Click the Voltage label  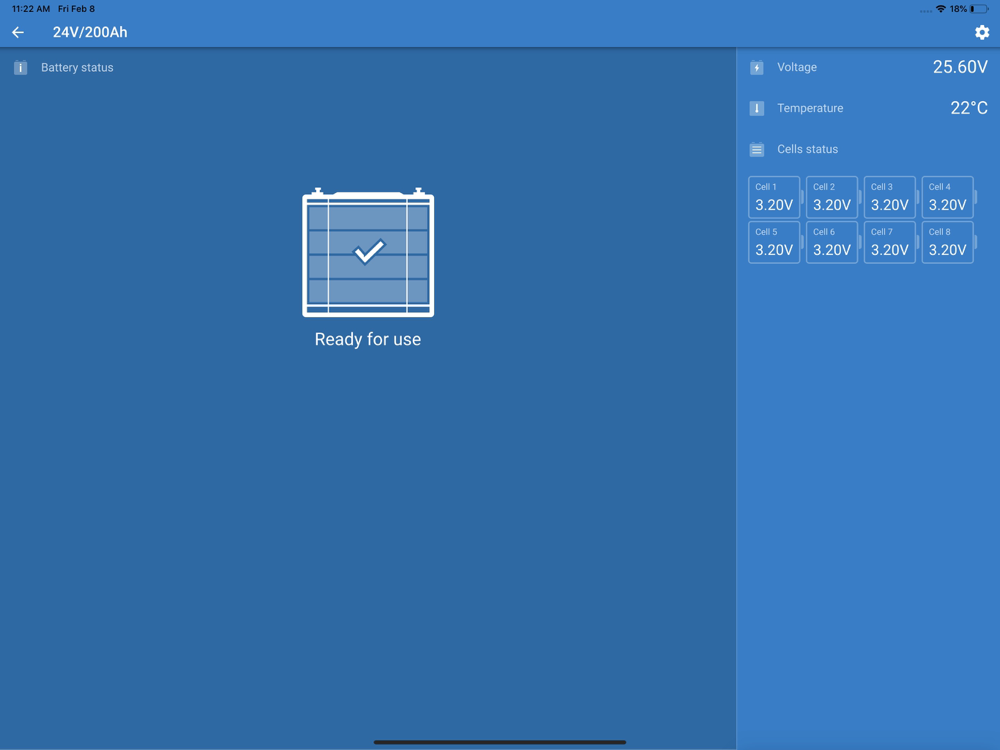tap(797, 67)
